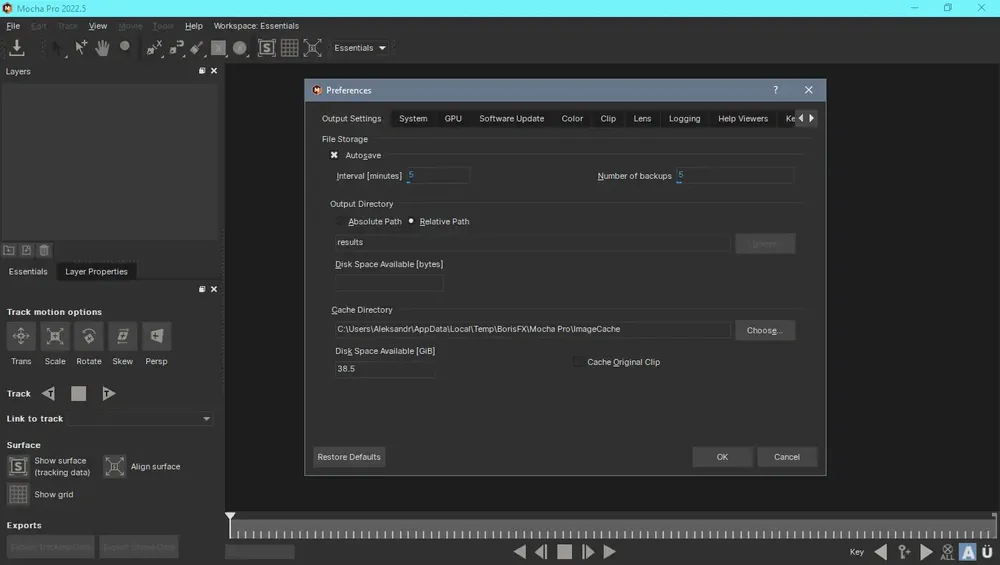Enable Cache Original Clip checkbox
This screenshot has width=1000, height=565.
578,362
